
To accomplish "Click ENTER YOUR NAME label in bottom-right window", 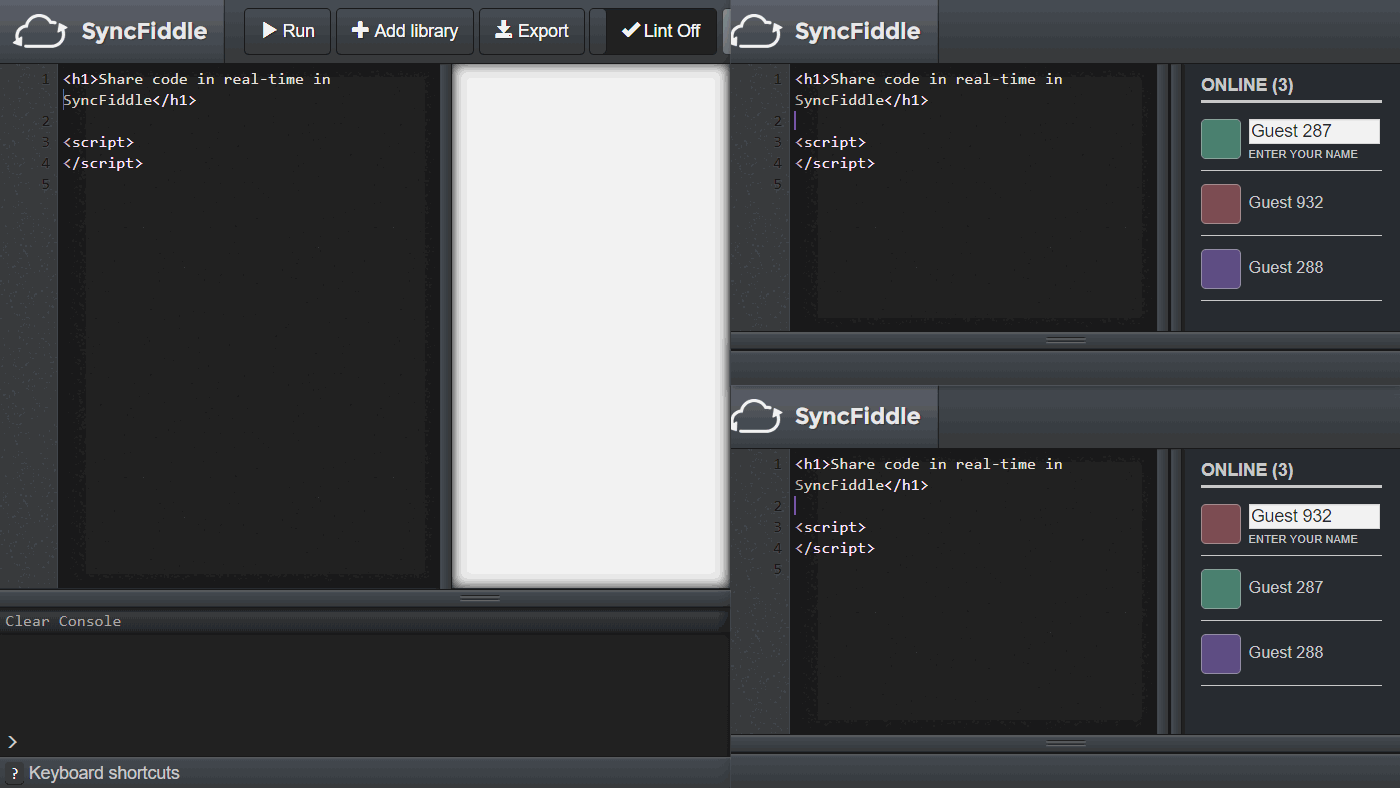I will (1303, 539).
